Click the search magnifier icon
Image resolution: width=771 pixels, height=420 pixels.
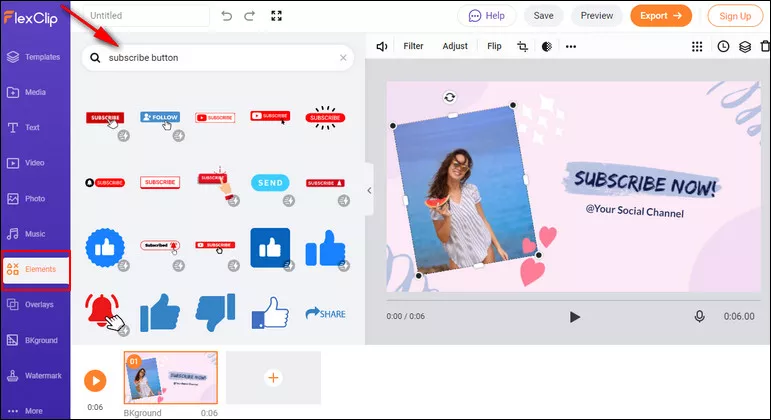point(95,58)
